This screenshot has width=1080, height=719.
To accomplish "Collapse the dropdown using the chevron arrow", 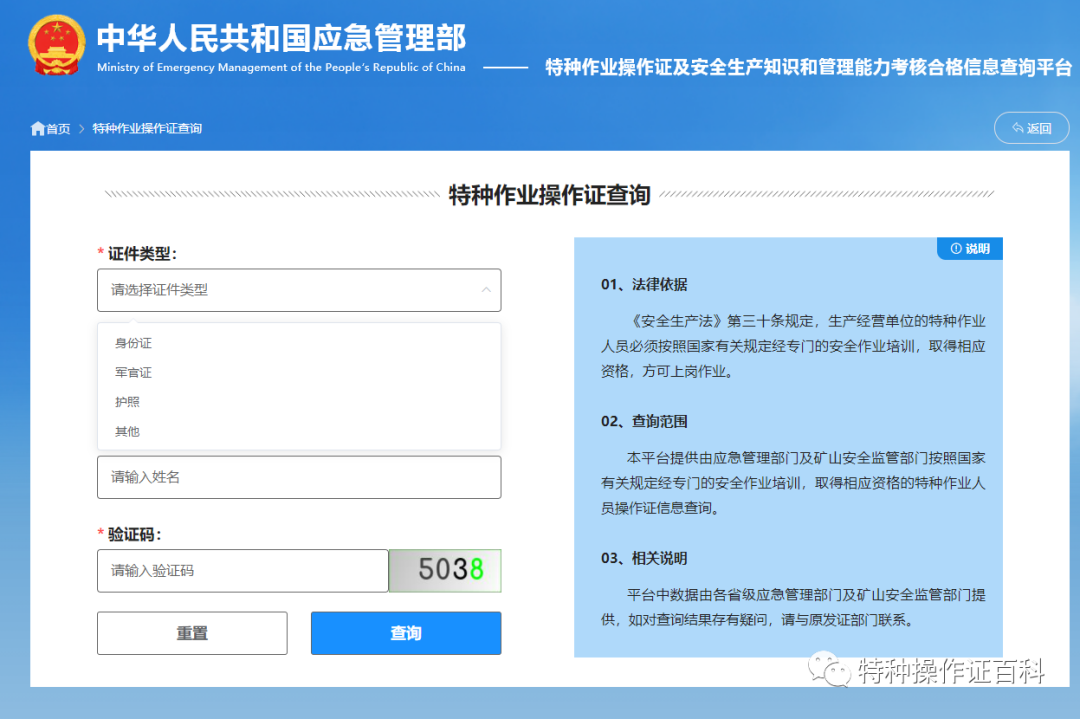I will coord(486,290).
